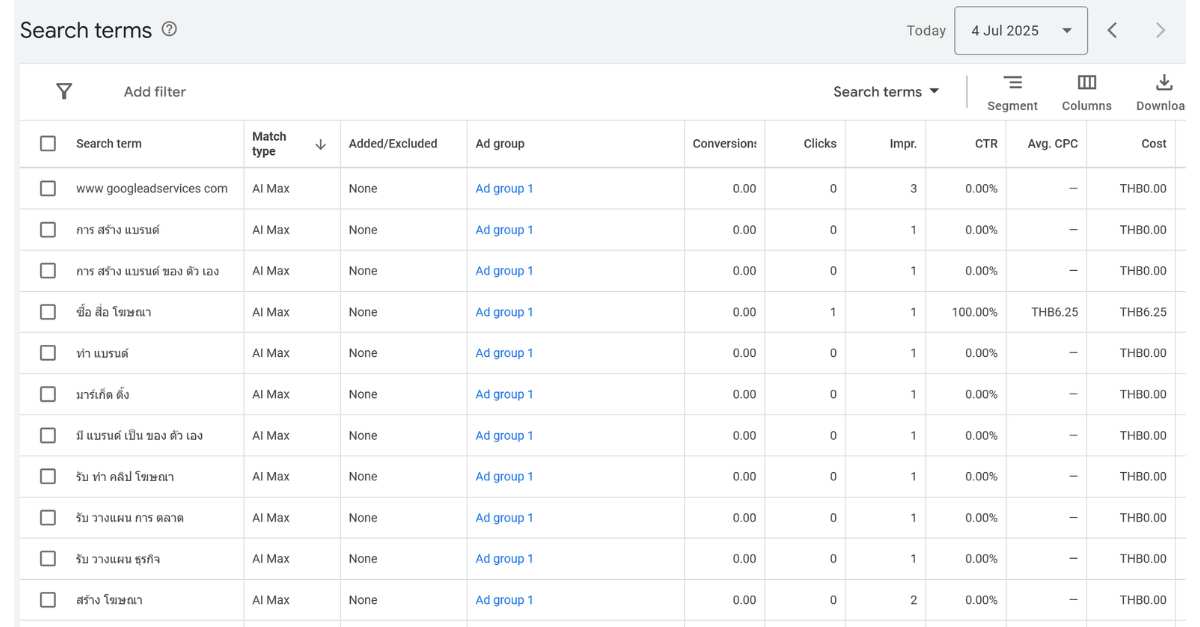Open Ad group 1 link in first row
This screenshot has height=627, width=1200.
[504, 189]
